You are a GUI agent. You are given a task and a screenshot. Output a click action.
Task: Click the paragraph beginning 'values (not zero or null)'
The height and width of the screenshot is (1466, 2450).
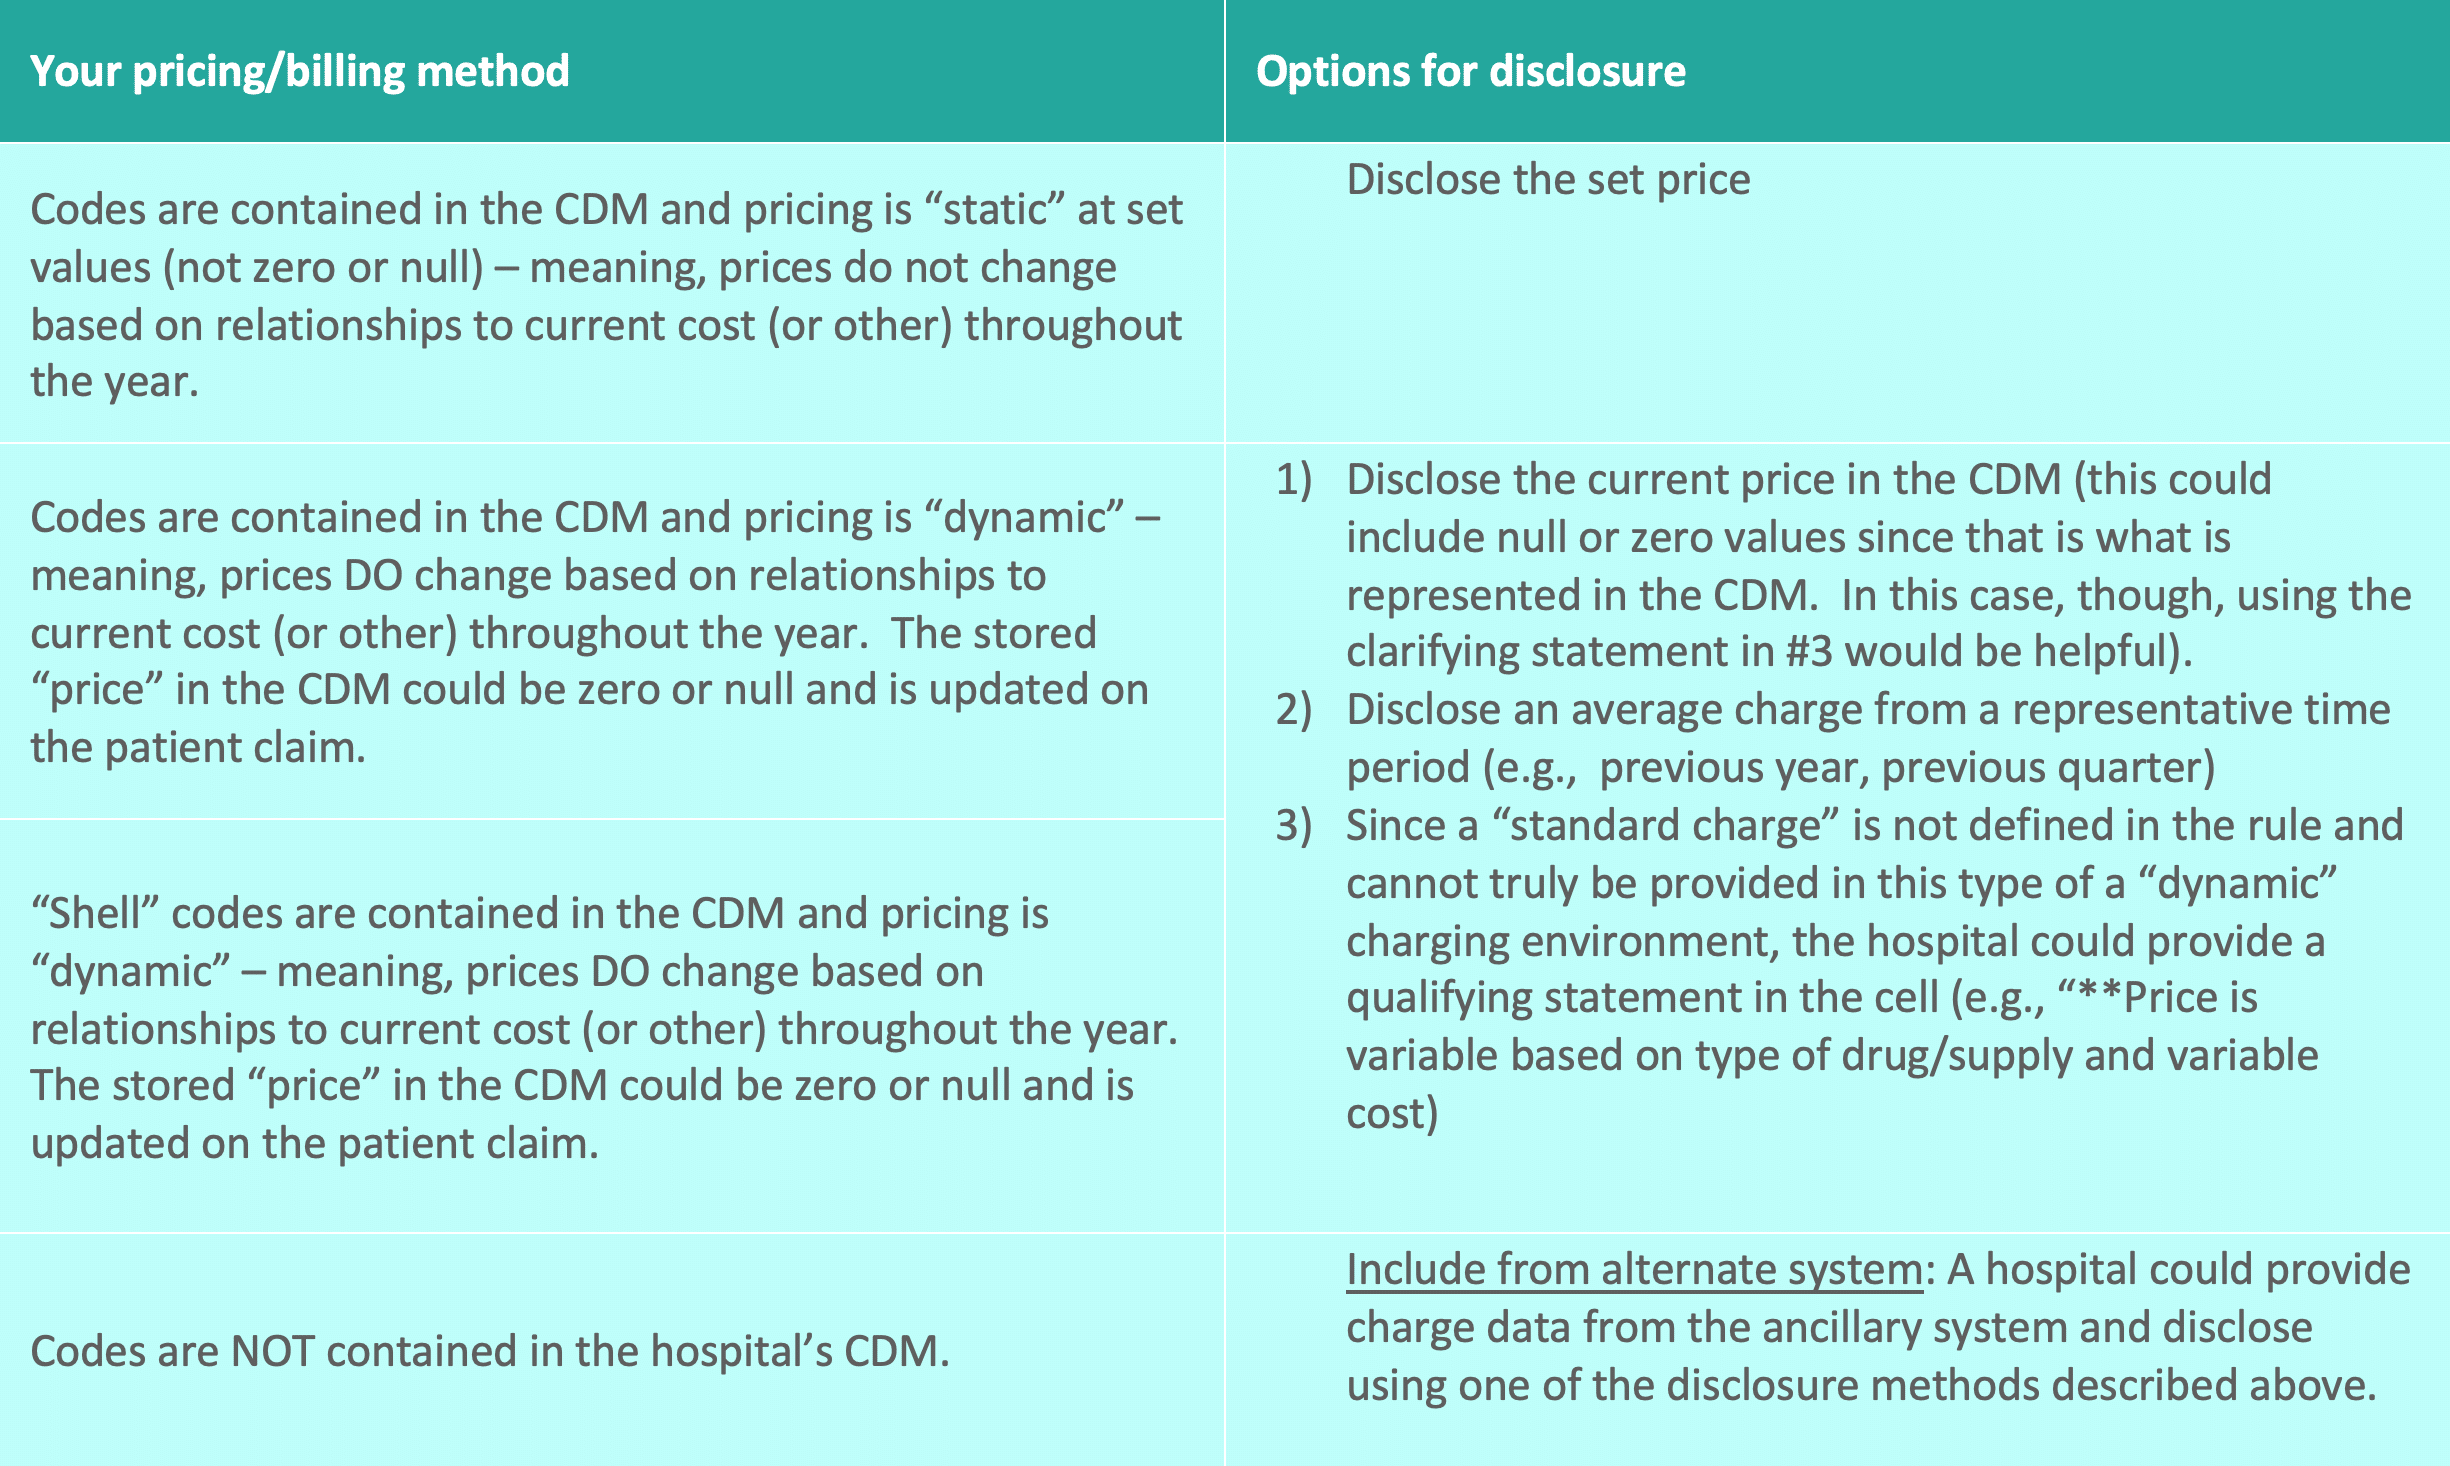[x=573, y=268]
